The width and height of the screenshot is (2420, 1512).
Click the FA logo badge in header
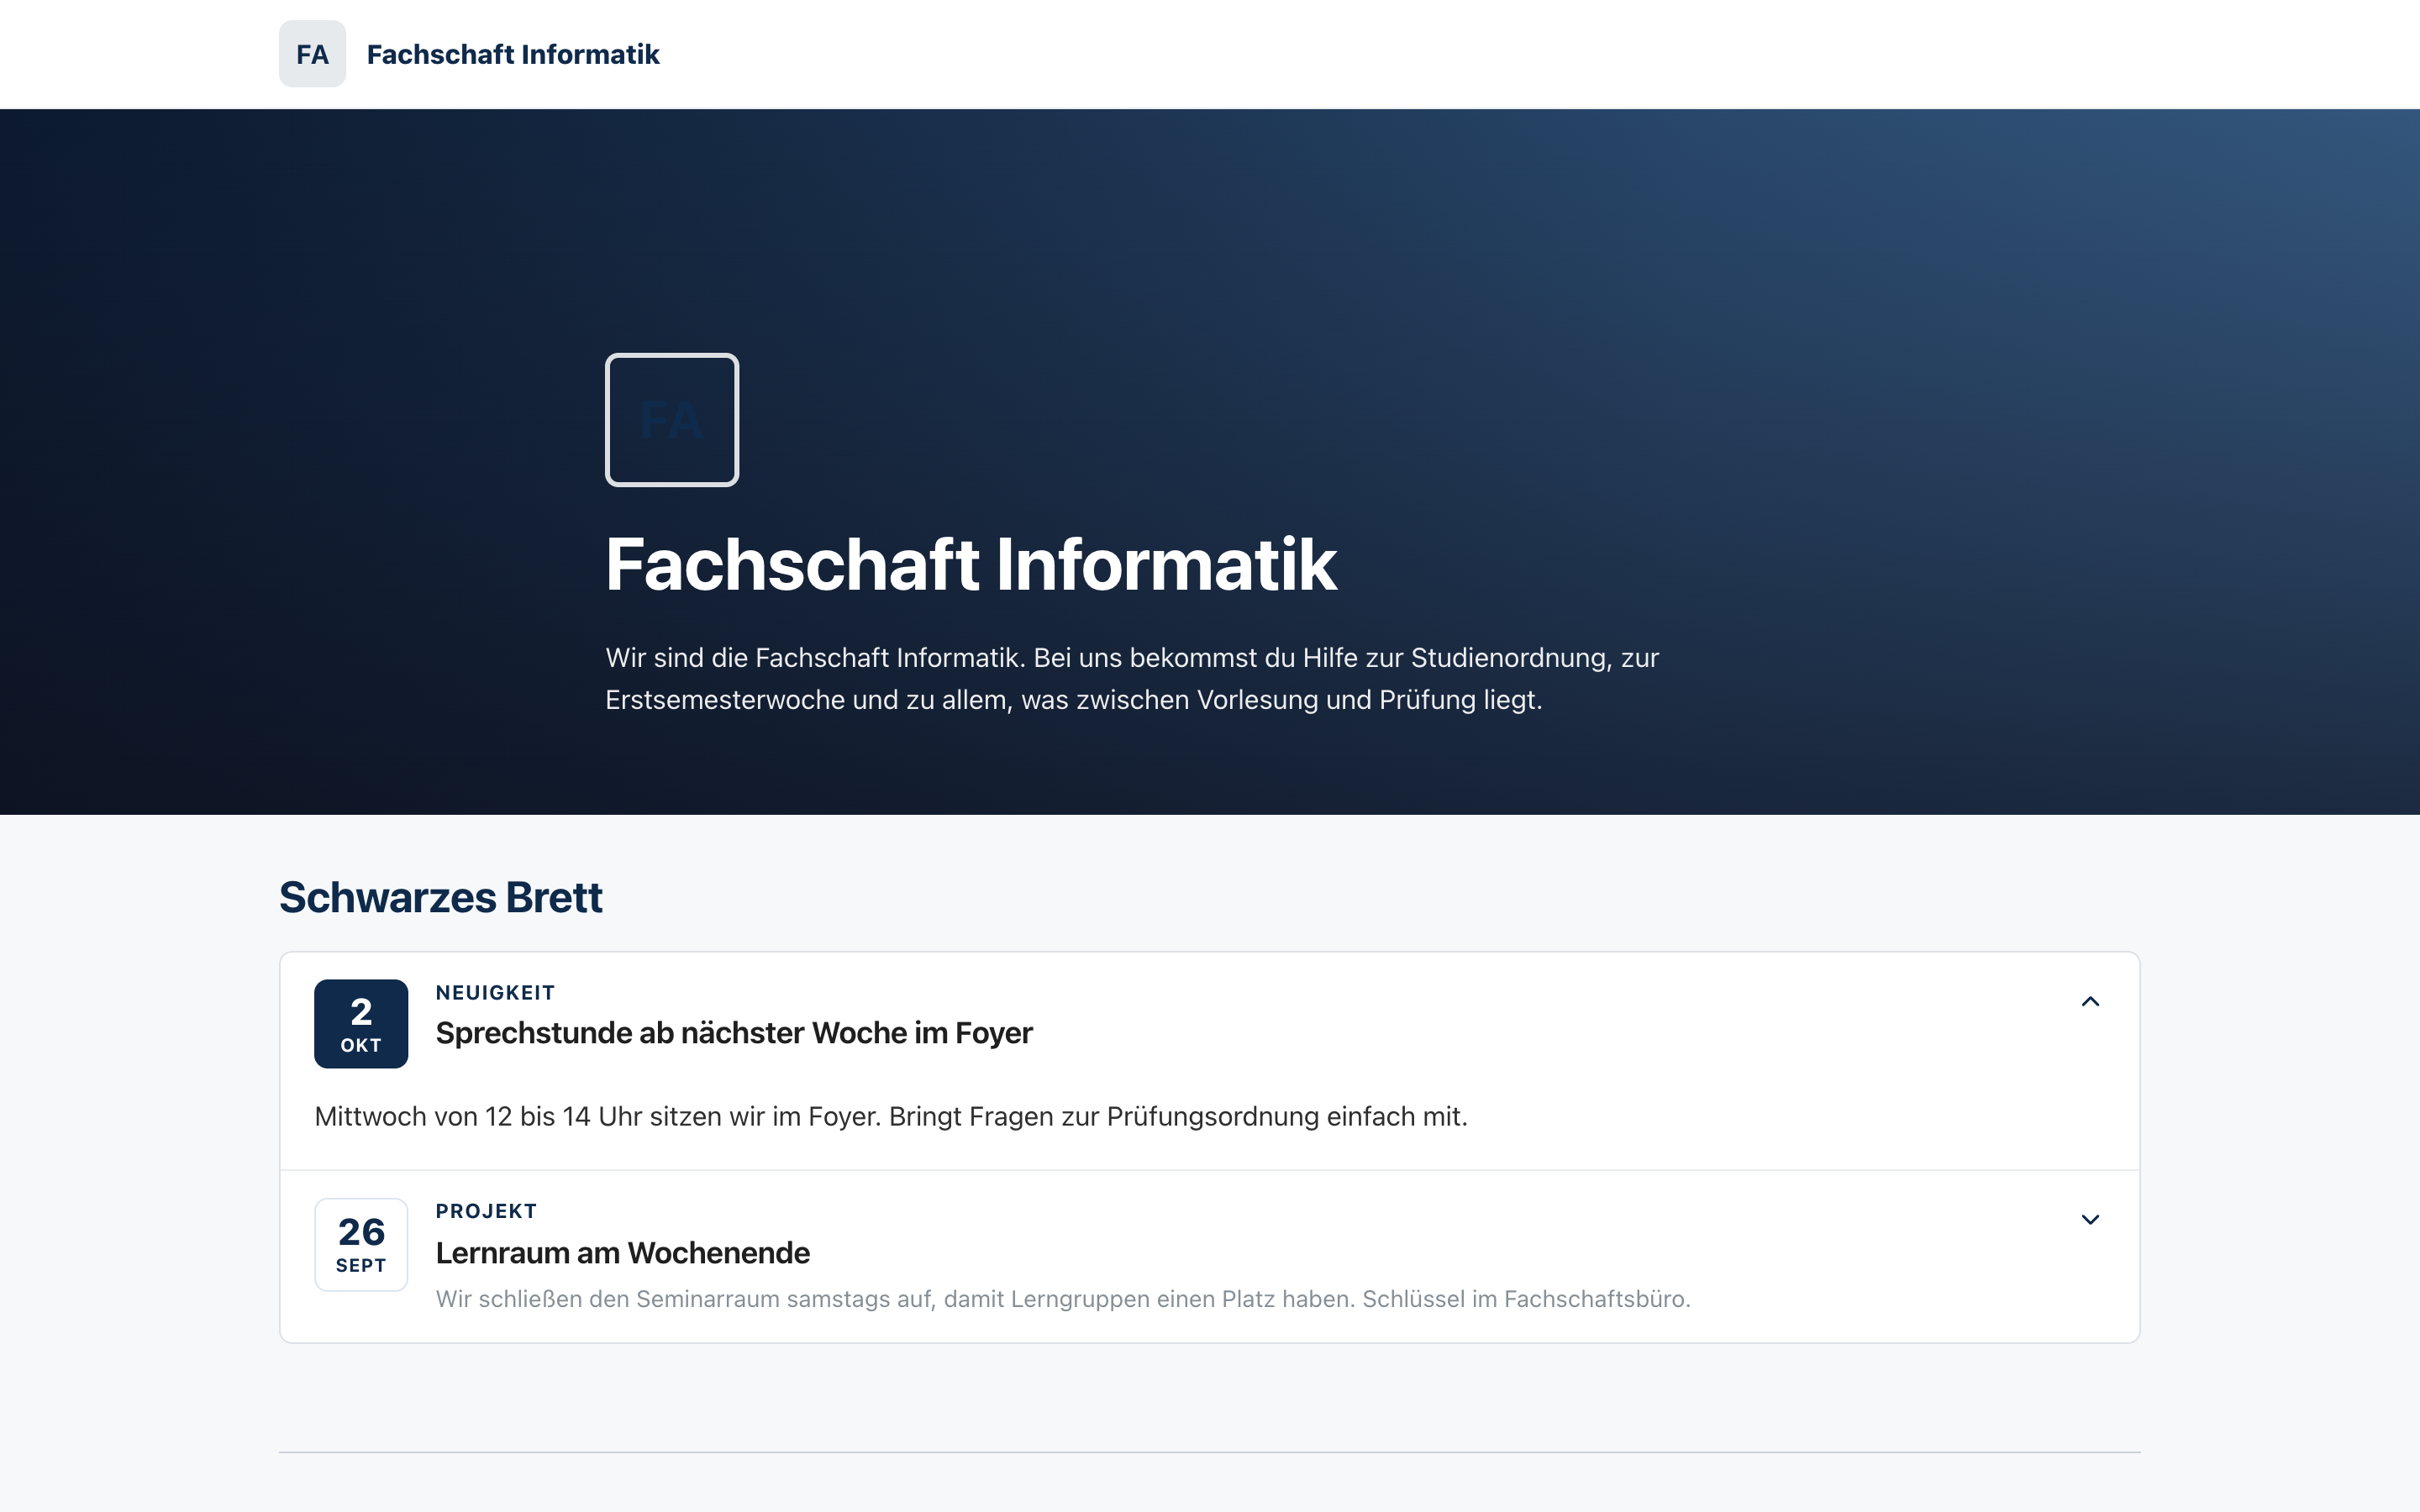tap(312, 54)
